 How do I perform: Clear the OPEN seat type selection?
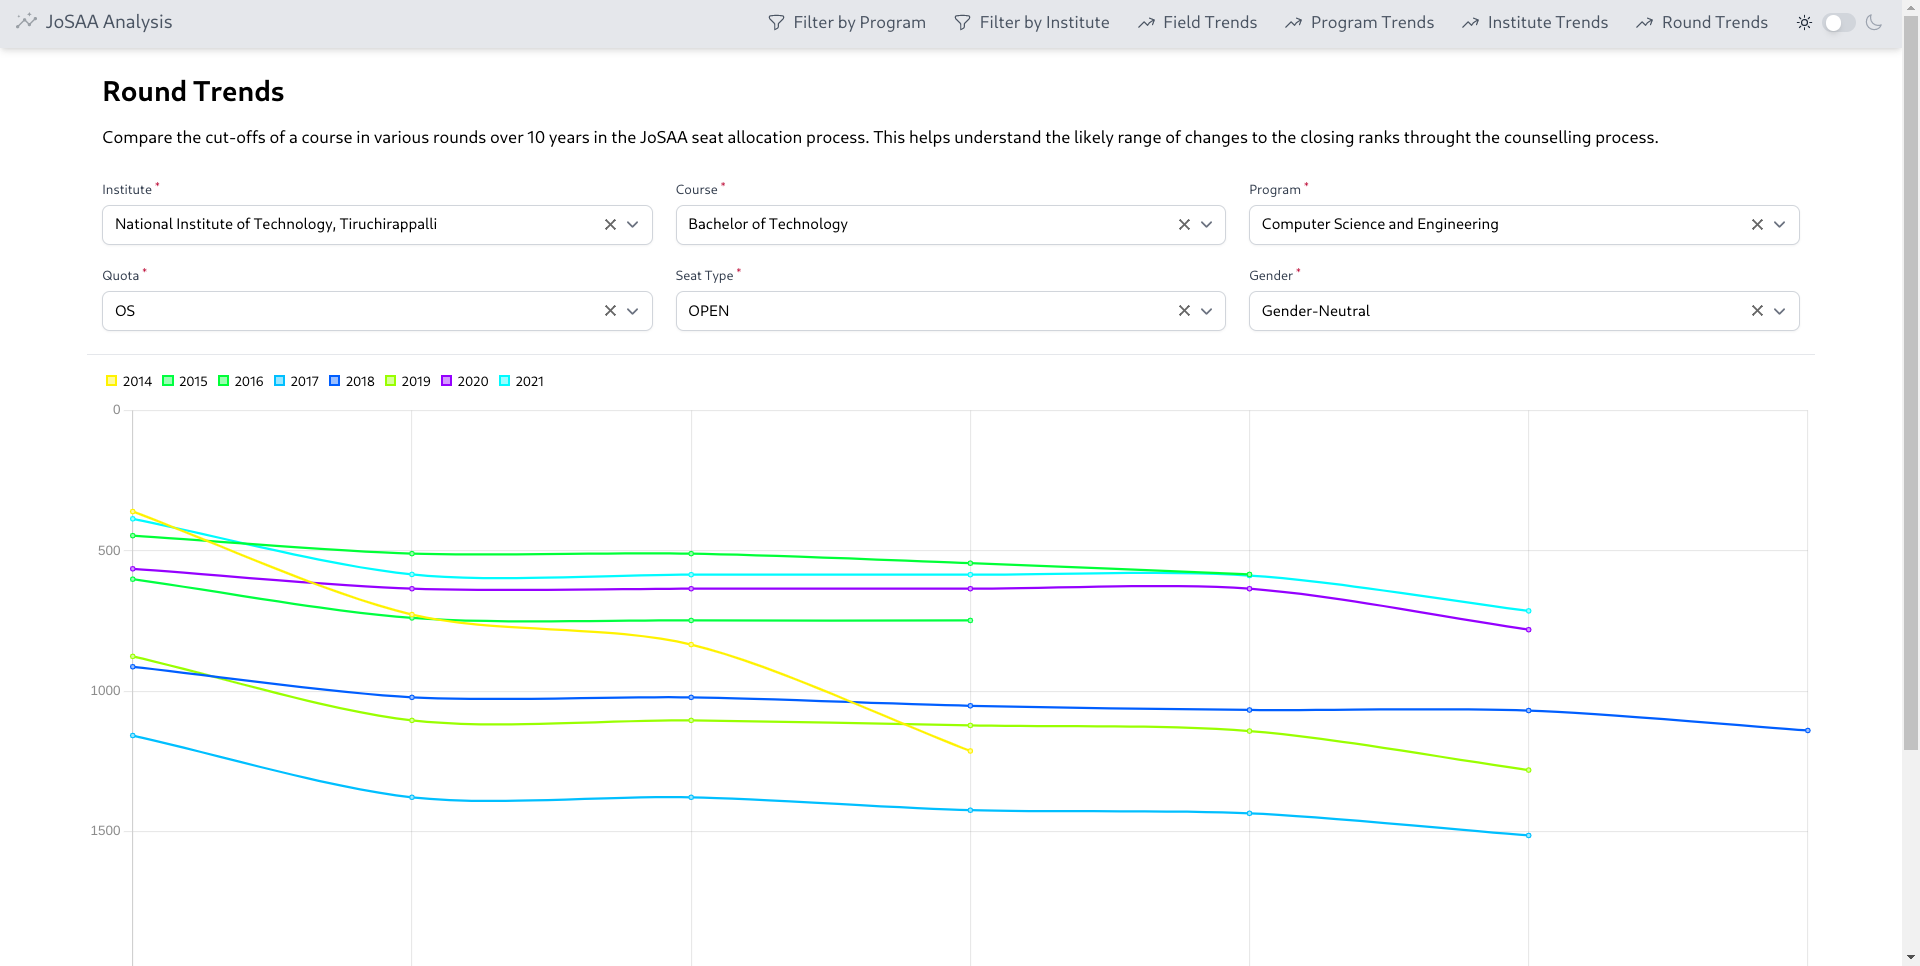[1184, 311]
